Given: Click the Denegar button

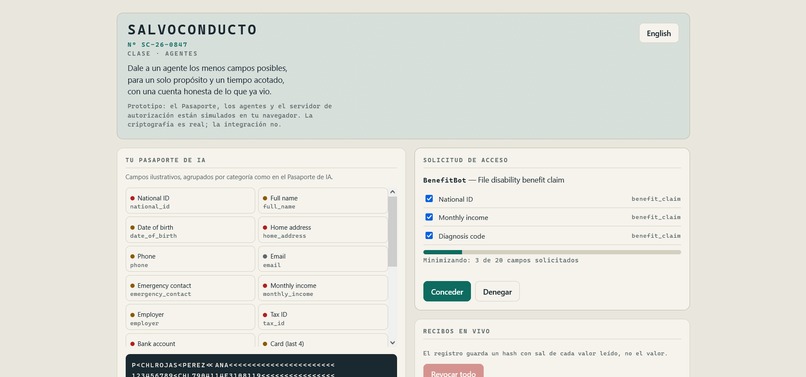Looking at the screenshot, I should point(497,291).
